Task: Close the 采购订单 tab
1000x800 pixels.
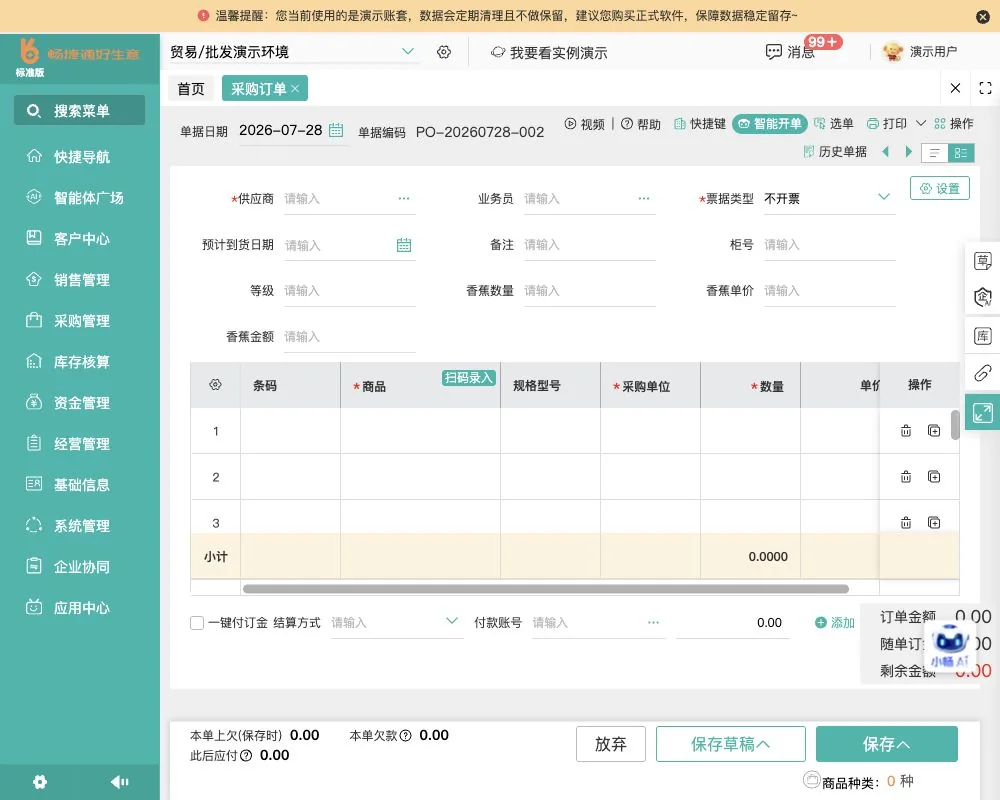Action: (295, 89)
